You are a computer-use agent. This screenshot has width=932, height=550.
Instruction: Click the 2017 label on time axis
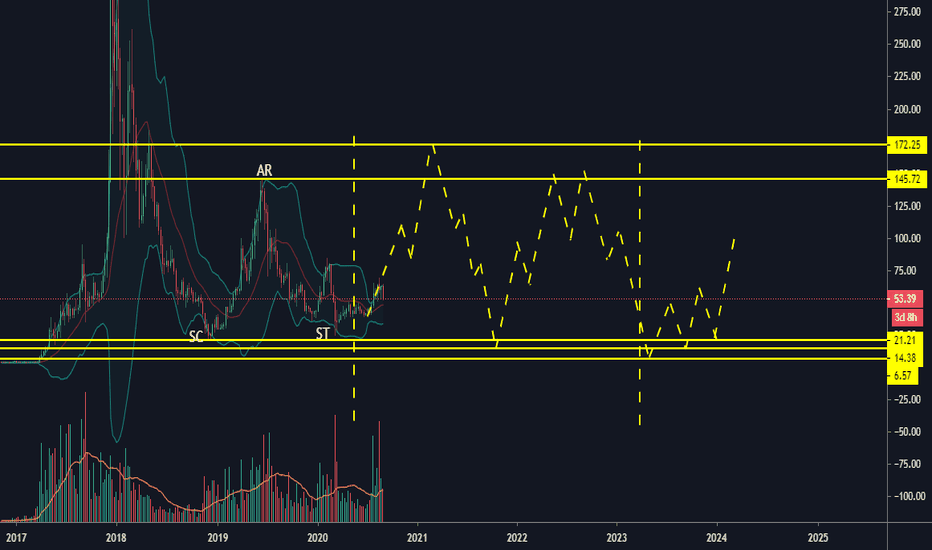(16, 538)
